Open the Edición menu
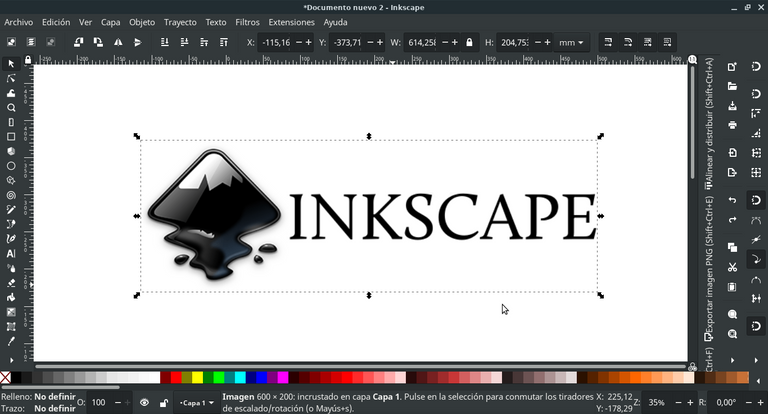The width and height of the screenshot is (768, 414). coord(56,22)
